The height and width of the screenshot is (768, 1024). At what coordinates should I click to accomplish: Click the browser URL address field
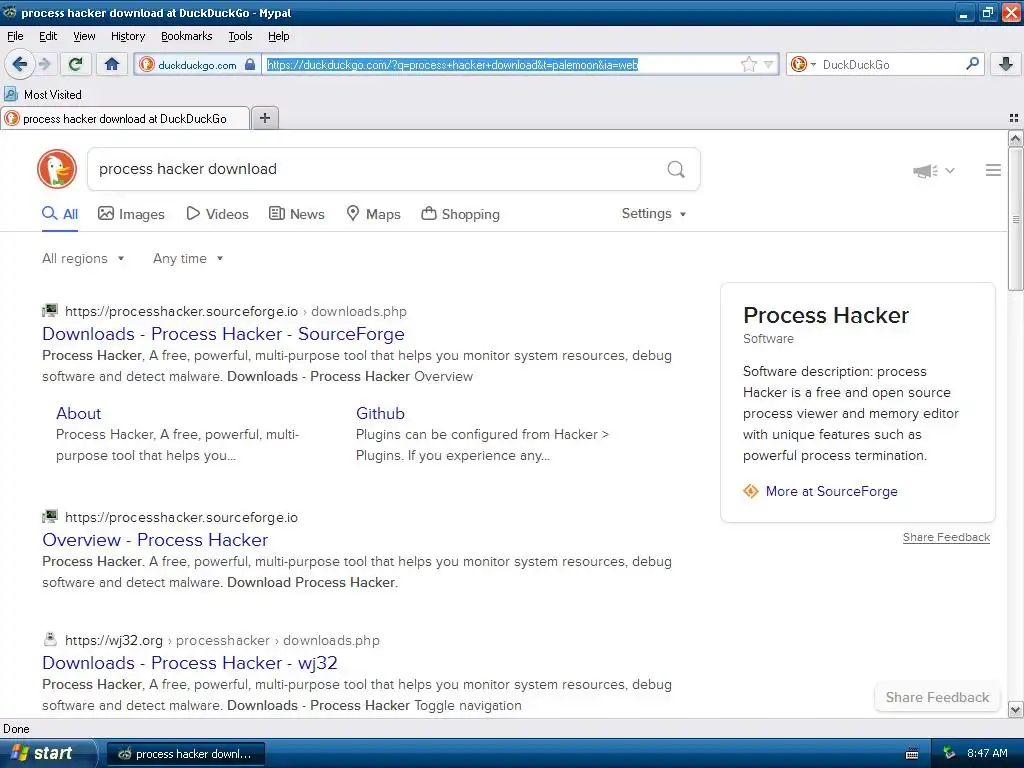coord(500,65)
